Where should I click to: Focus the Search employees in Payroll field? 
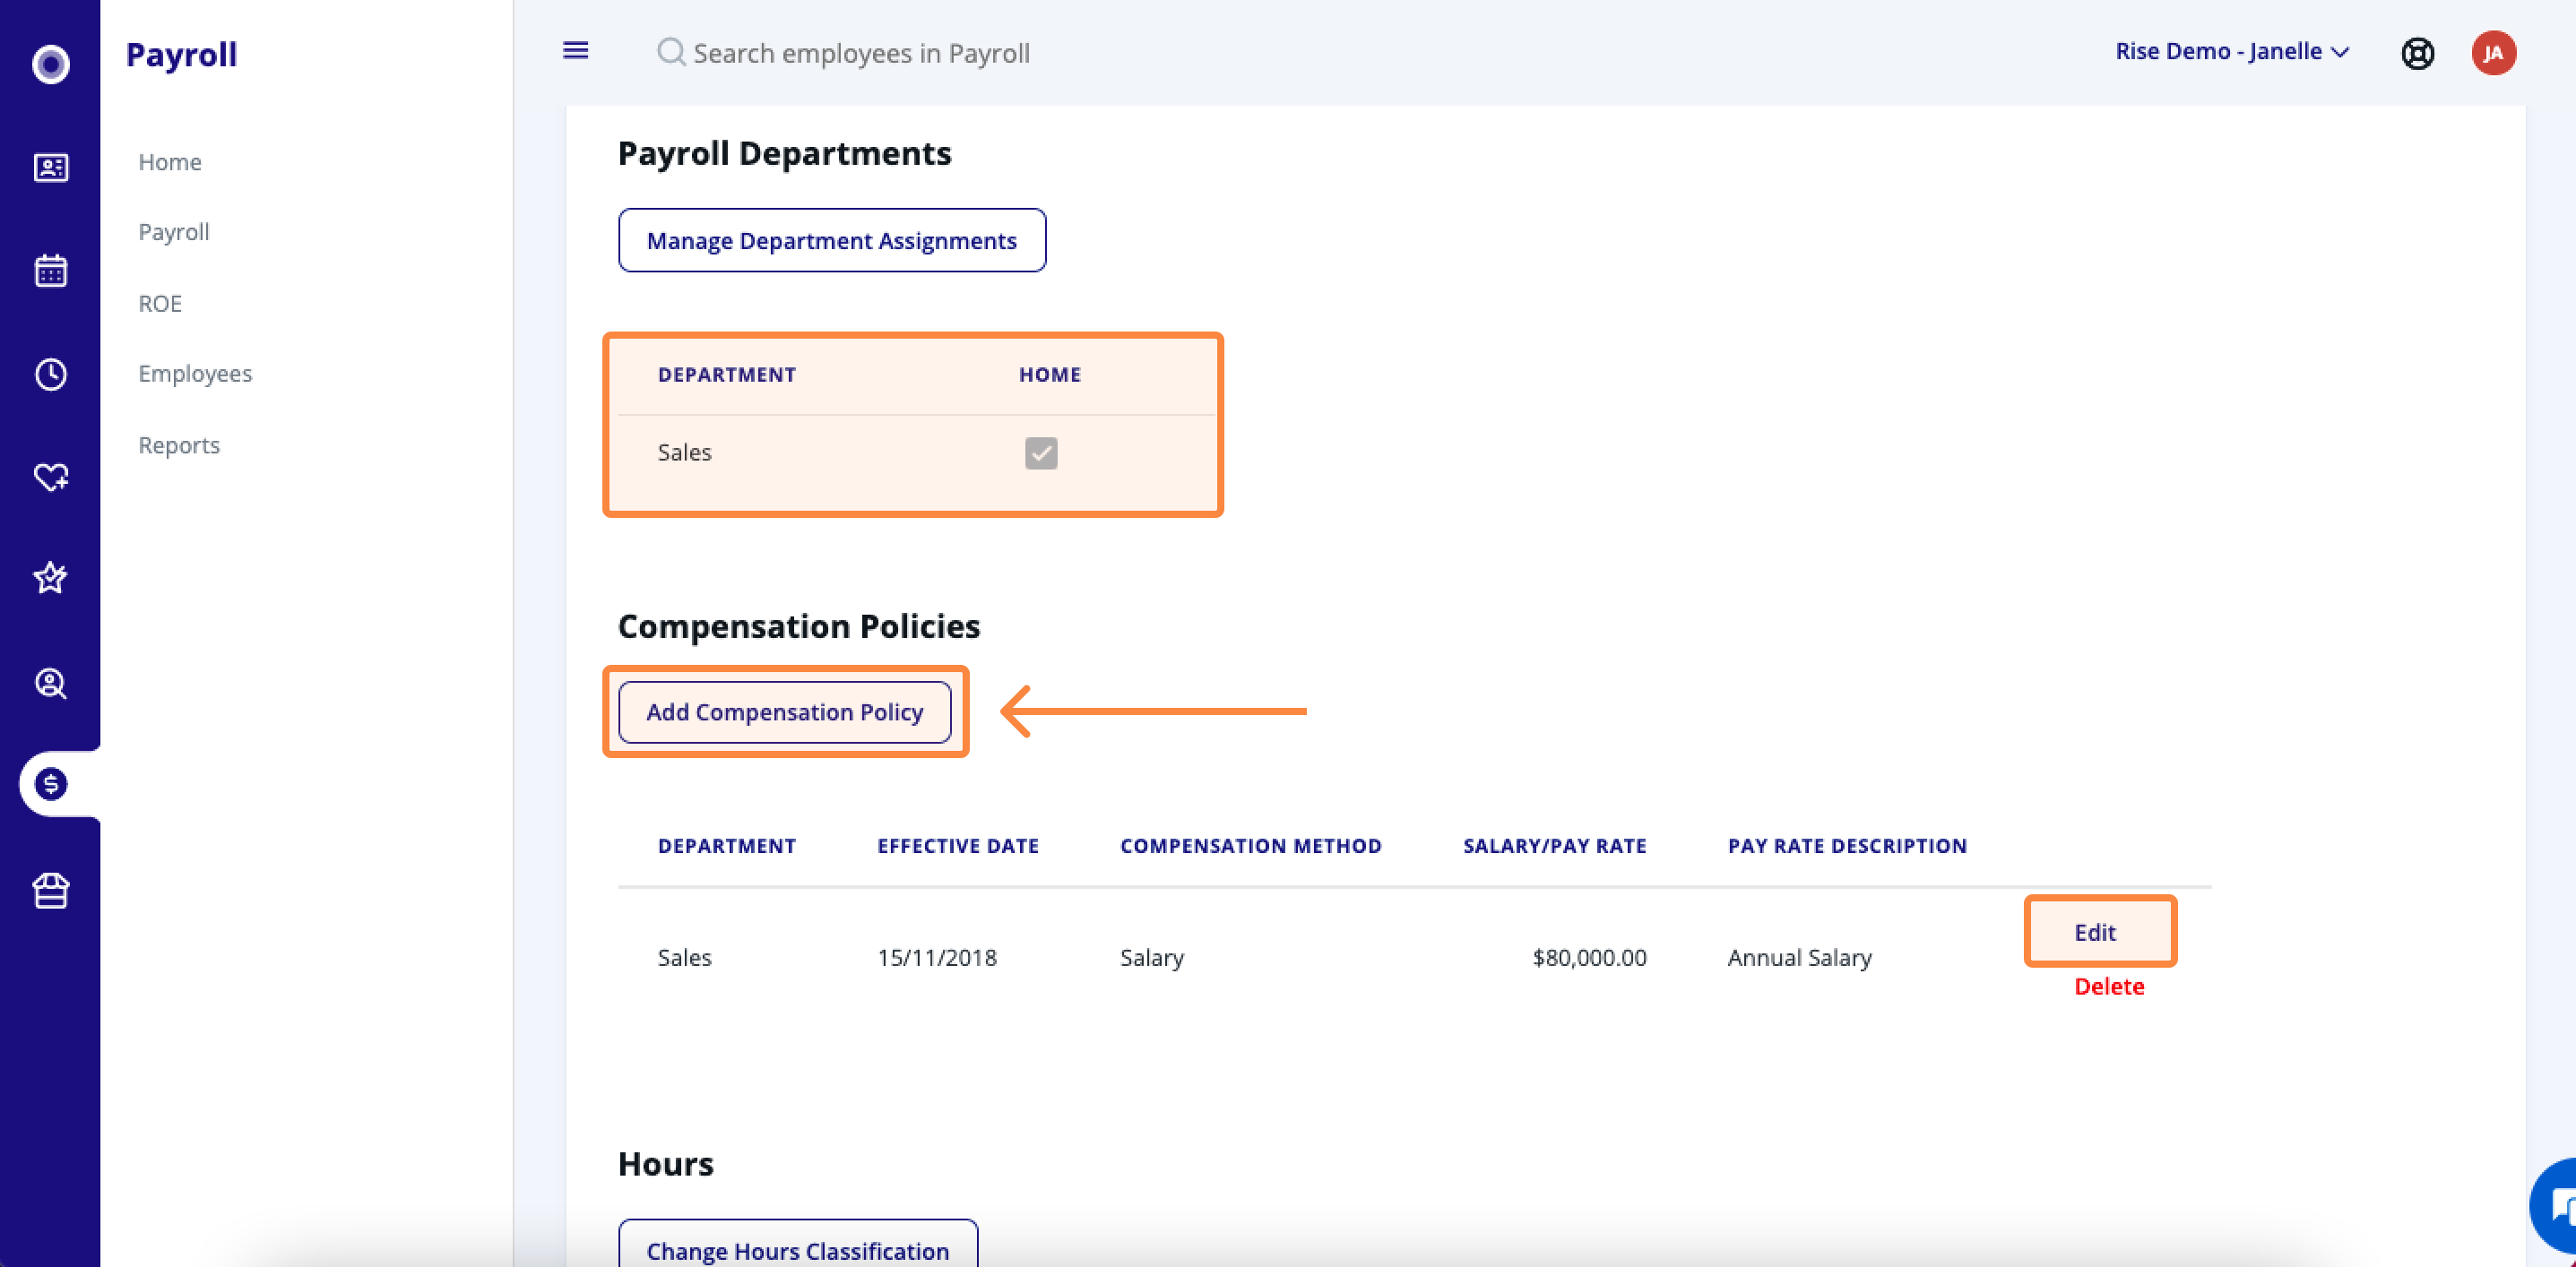tap(861, 52)
